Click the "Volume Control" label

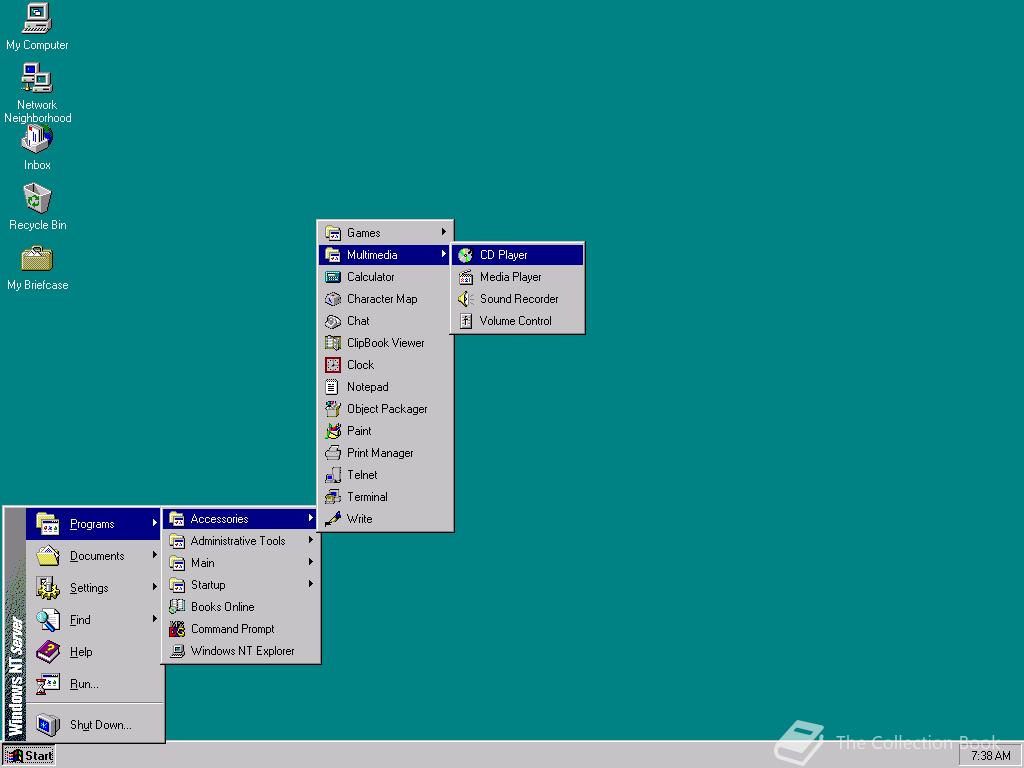coord(515,321)
